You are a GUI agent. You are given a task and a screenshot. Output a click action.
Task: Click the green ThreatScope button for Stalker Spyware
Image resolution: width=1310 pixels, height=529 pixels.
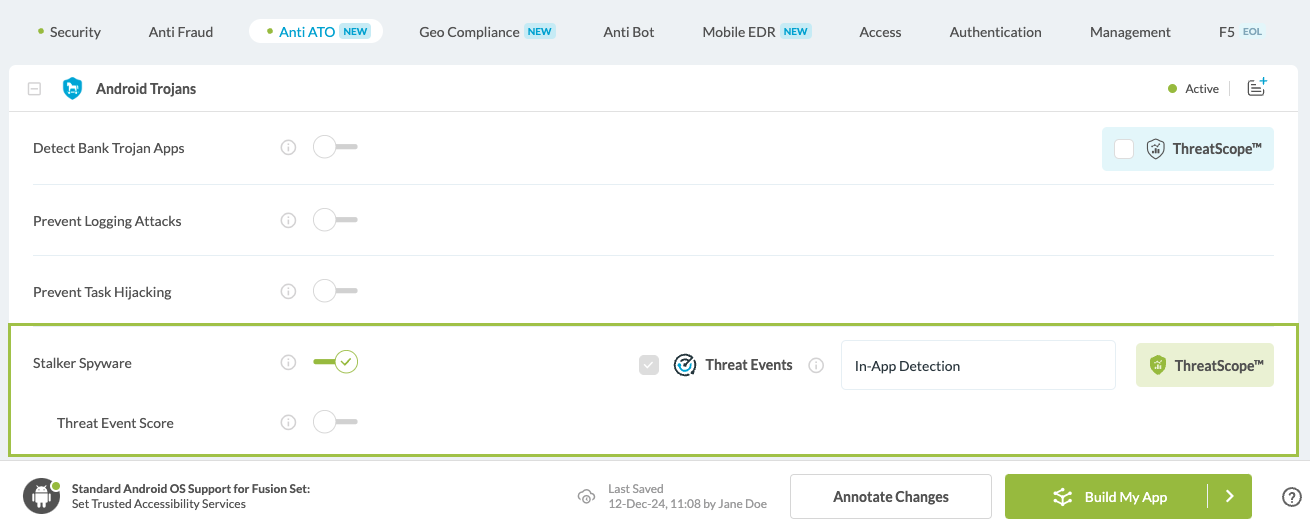[1204, 366]
